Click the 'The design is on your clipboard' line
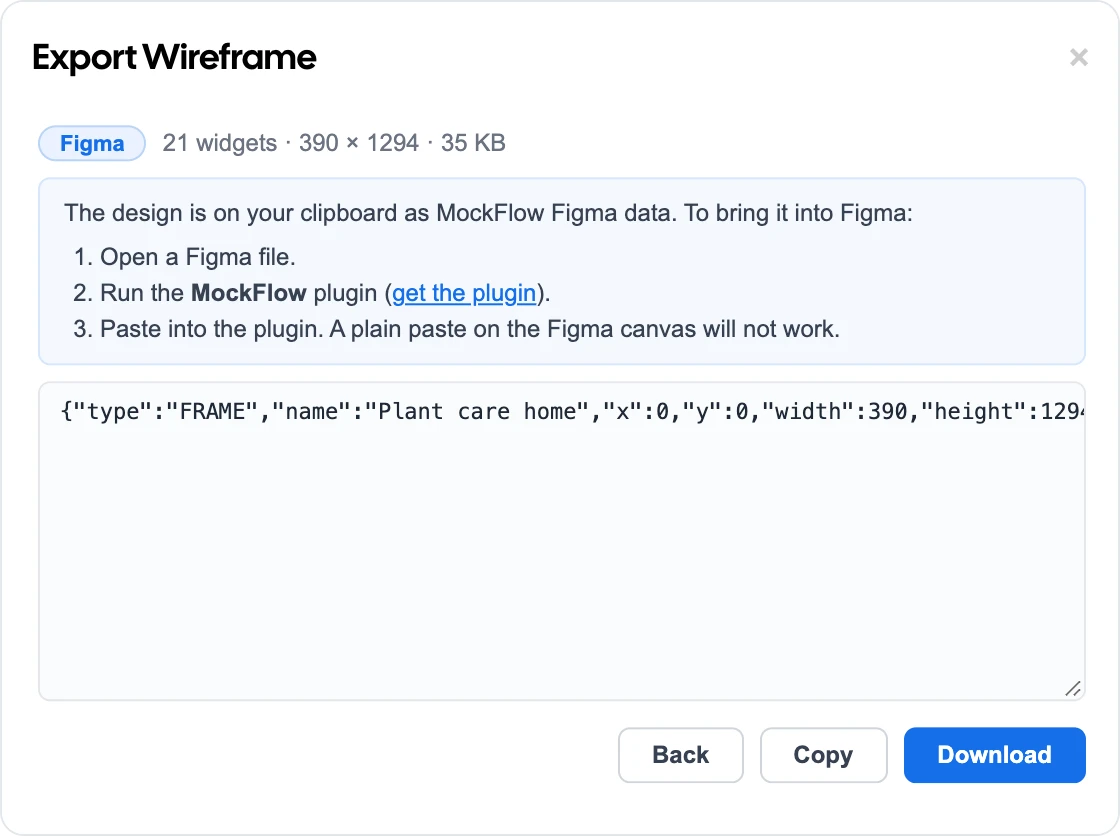Image resolution: width=1120 pixels, height=836 pixels. pos(489,213)
